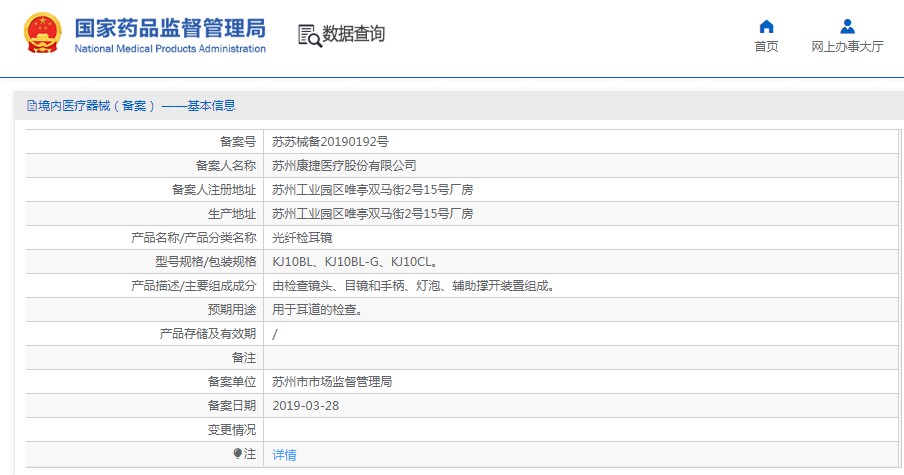The height and width of the screenshot is (475, 904).
Task: Click the 网上办事大厅 label
Action: coord(847,47)
